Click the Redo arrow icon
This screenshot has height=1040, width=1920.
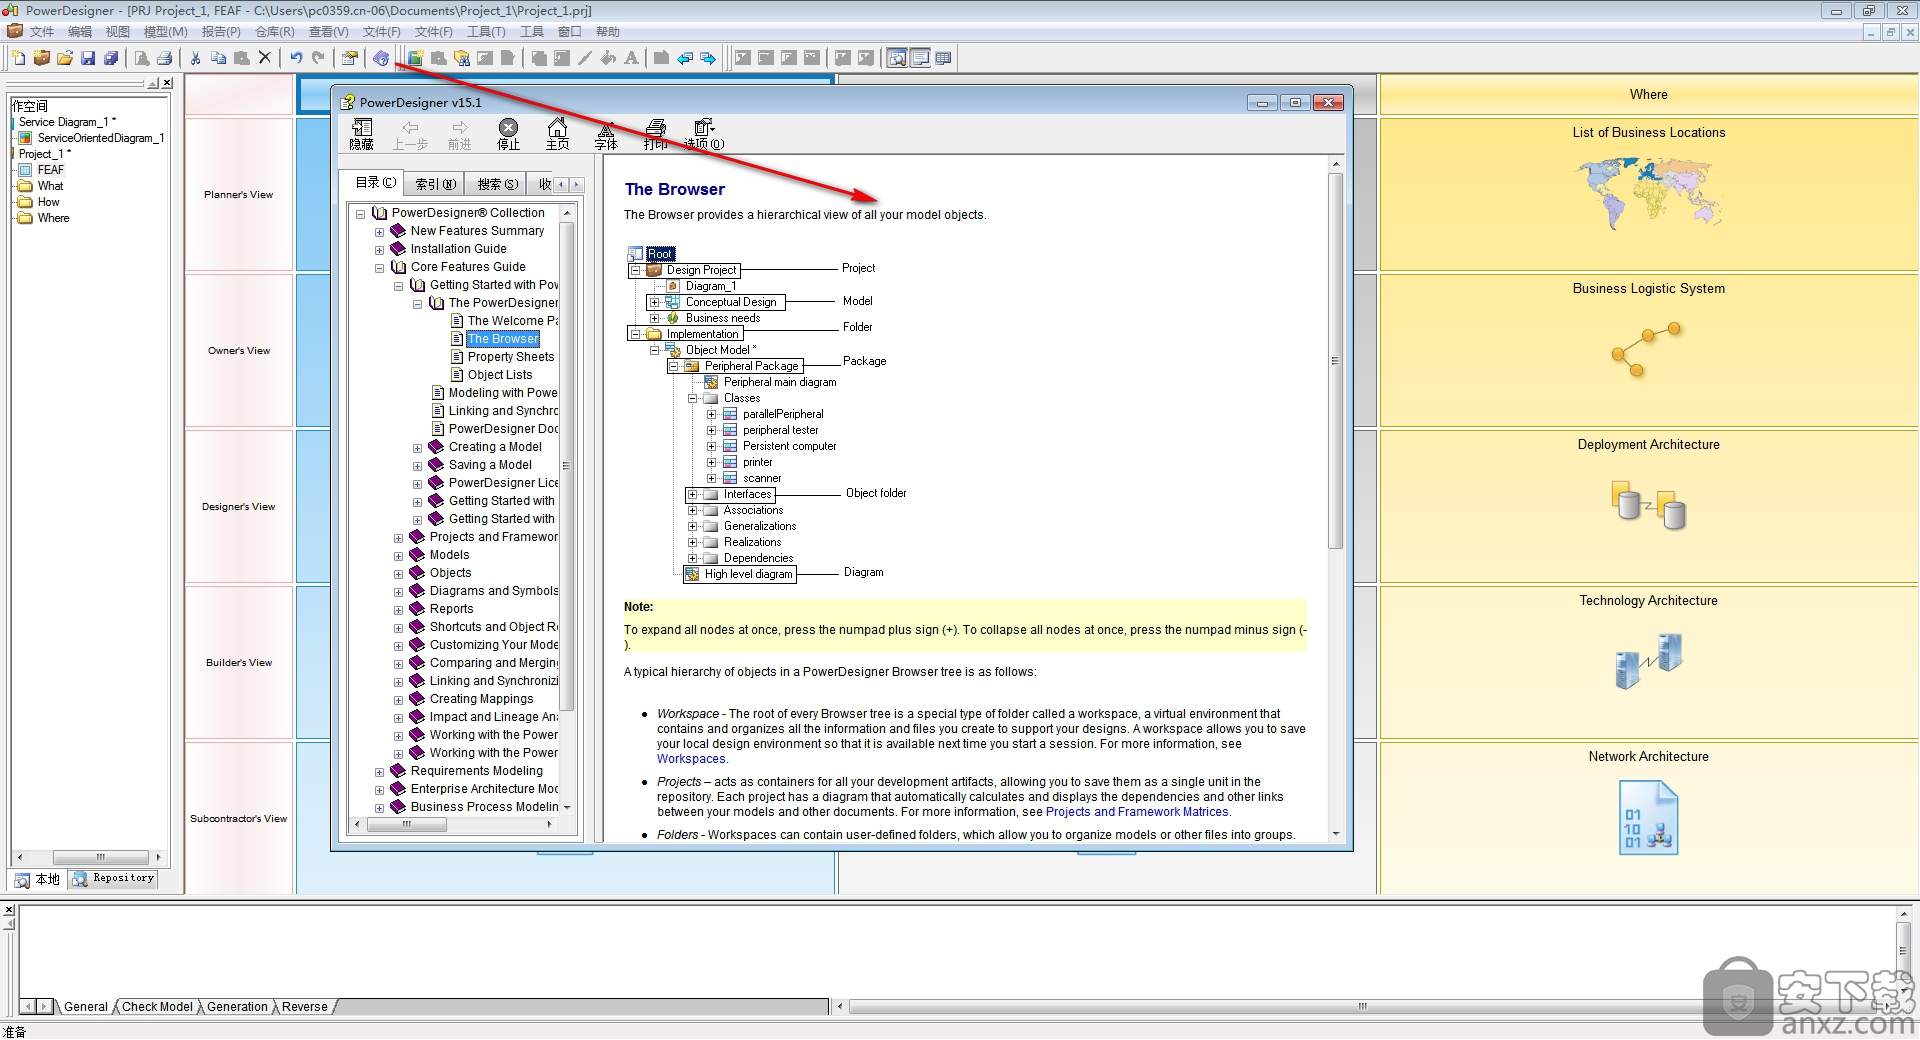tap(319, 58)
